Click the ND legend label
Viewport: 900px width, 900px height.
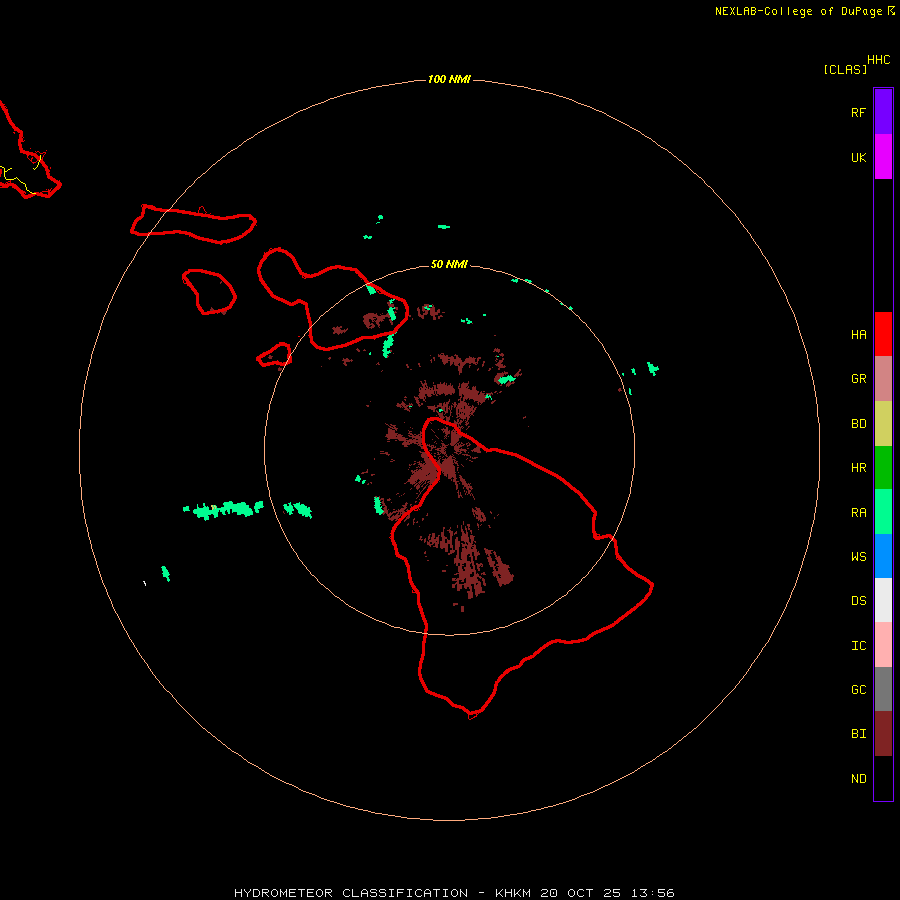point(858,779)
